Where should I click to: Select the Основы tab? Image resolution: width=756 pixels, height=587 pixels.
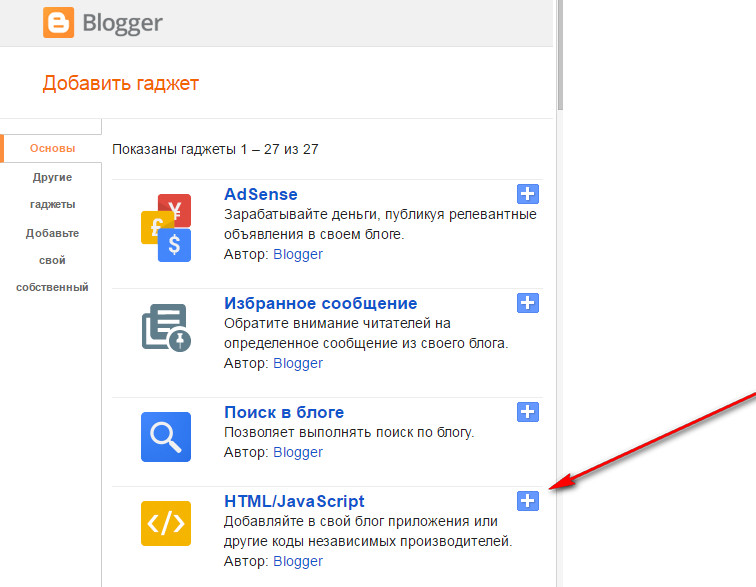click(x=52, y=149)
